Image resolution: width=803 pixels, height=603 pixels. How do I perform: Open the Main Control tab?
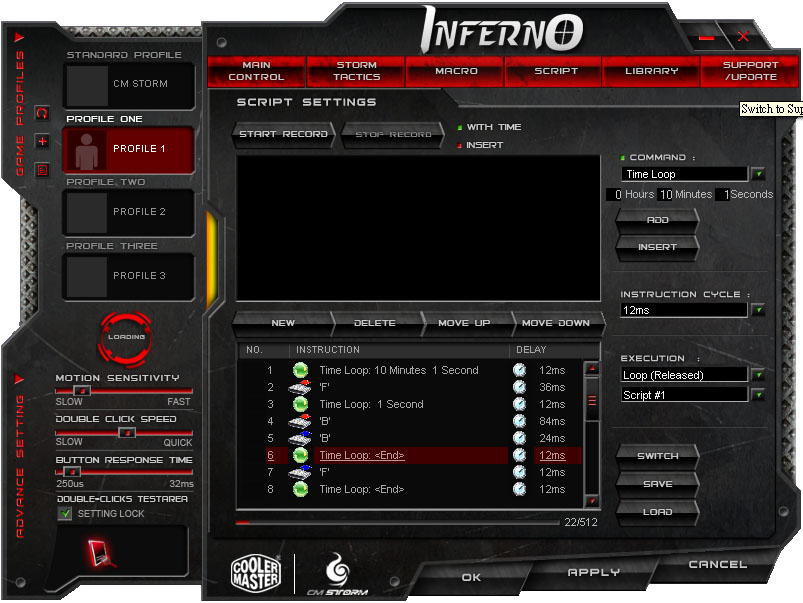[256, 71]
